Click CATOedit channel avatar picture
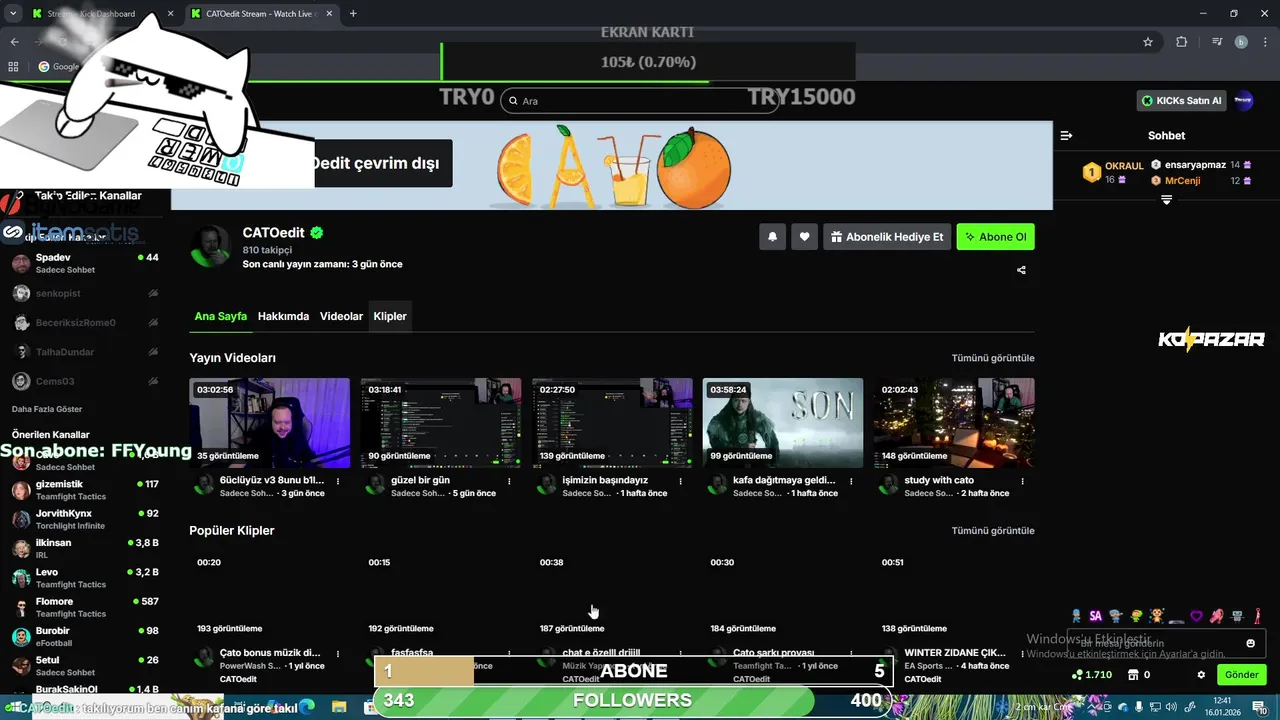The height and width of the screenshot is (720, 1280). 210,245
